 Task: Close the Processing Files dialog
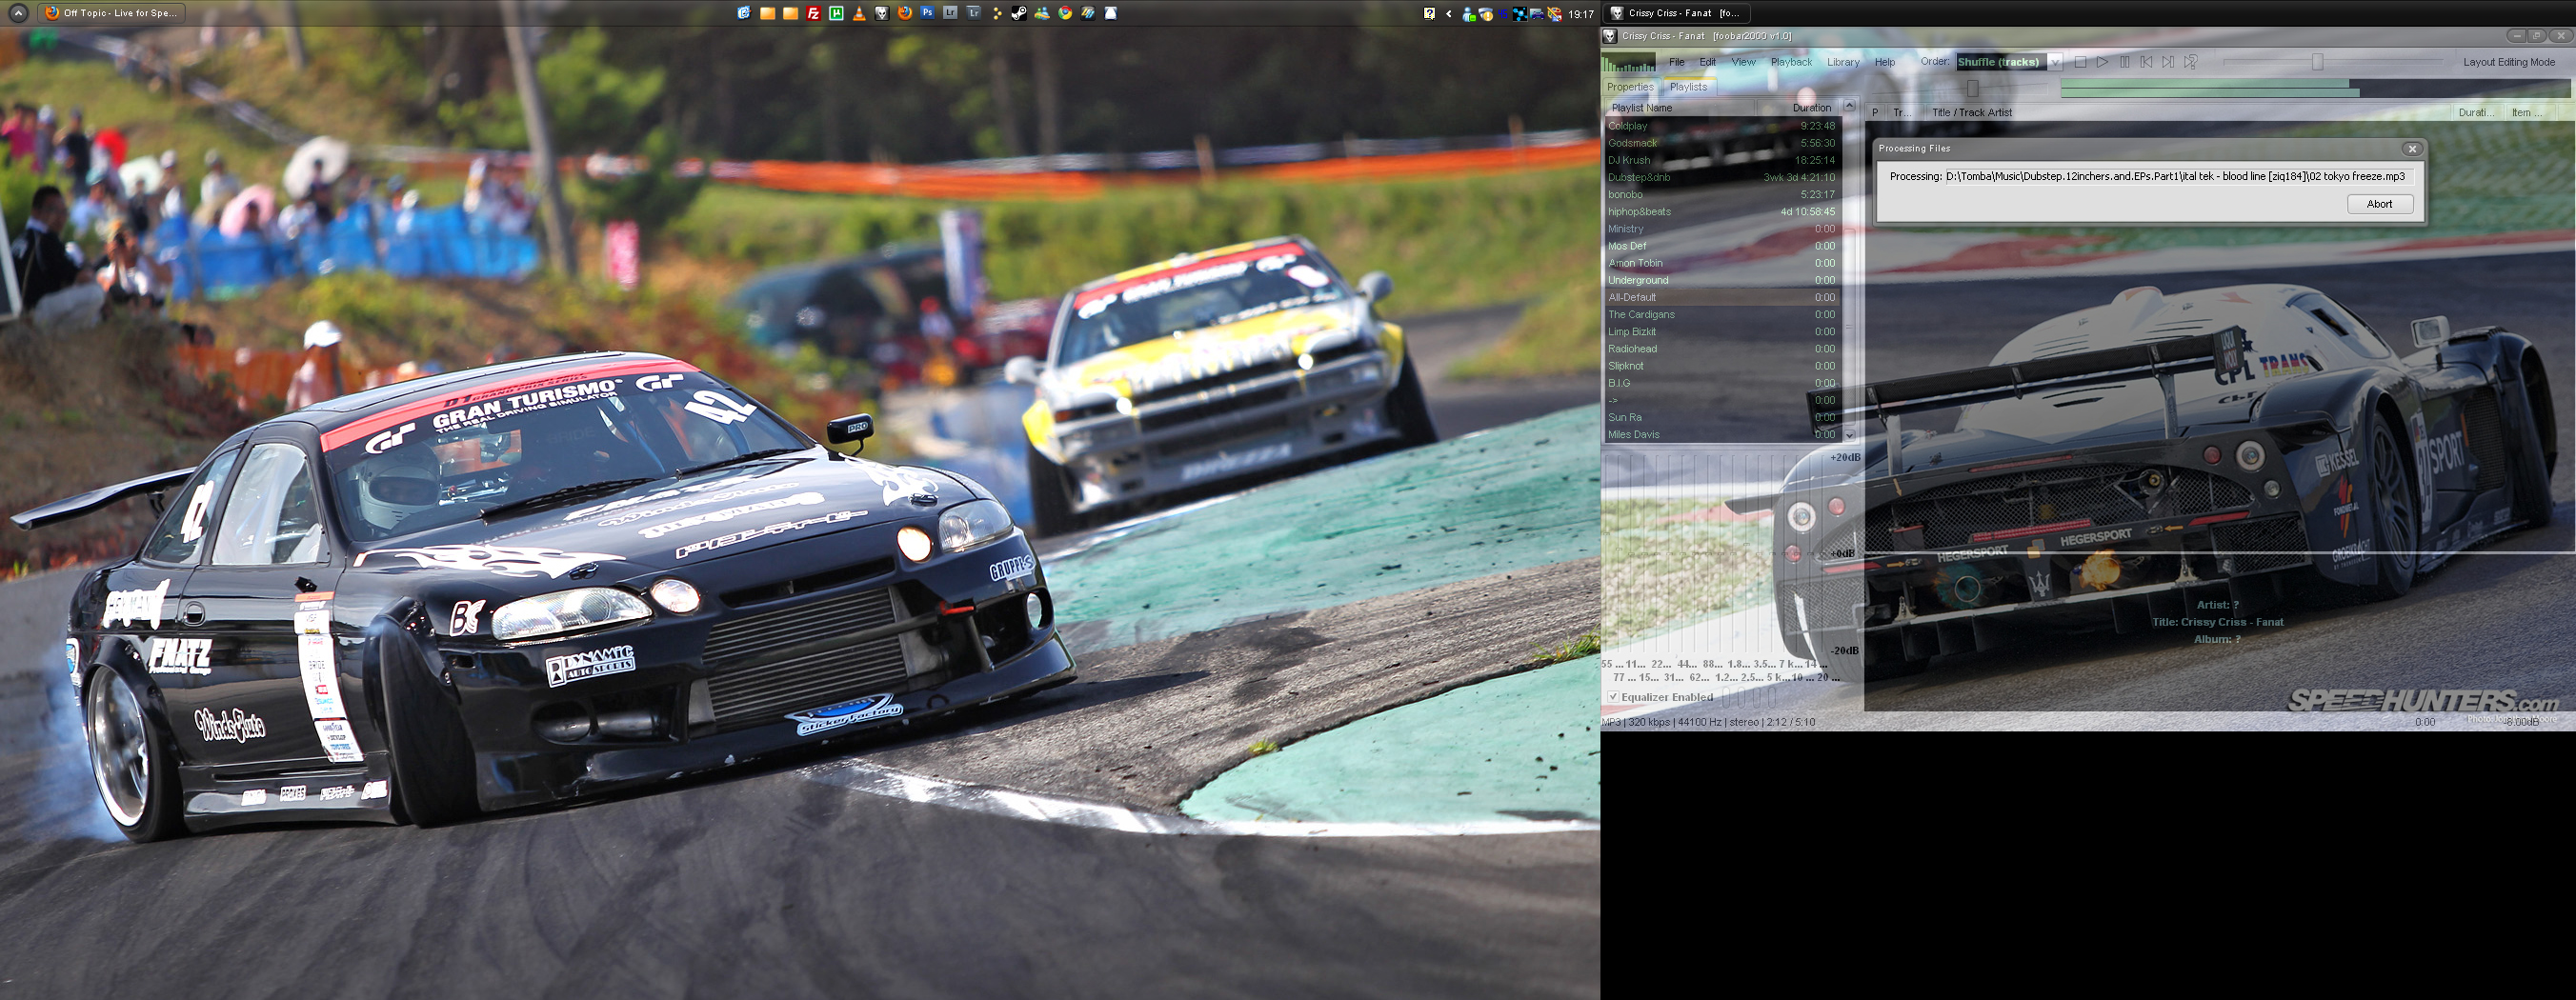tap(2412, 149)
